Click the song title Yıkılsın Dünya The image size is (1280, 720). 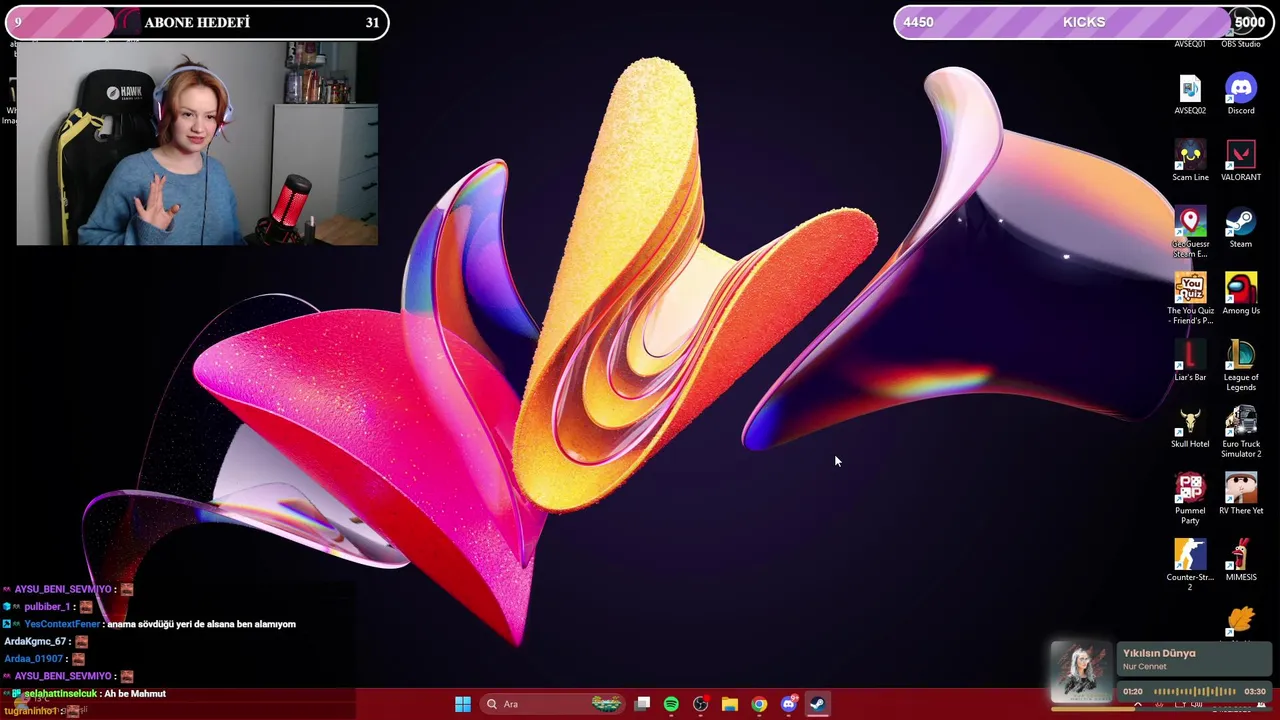pos(1159,653)
